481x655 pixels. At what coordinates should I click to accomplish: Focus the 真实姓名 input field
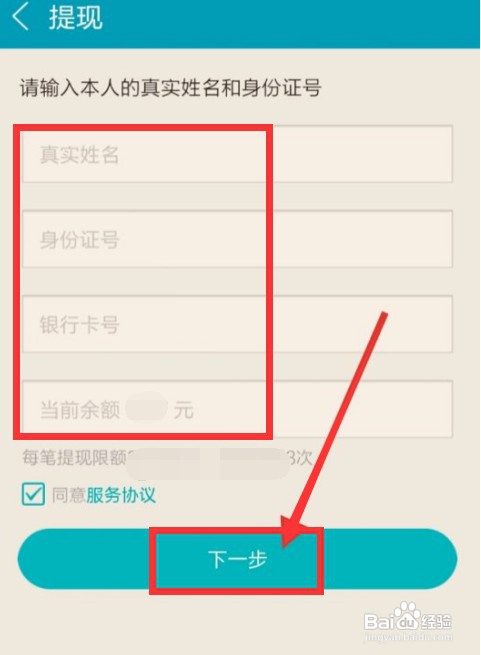click(x=237, y=154)
